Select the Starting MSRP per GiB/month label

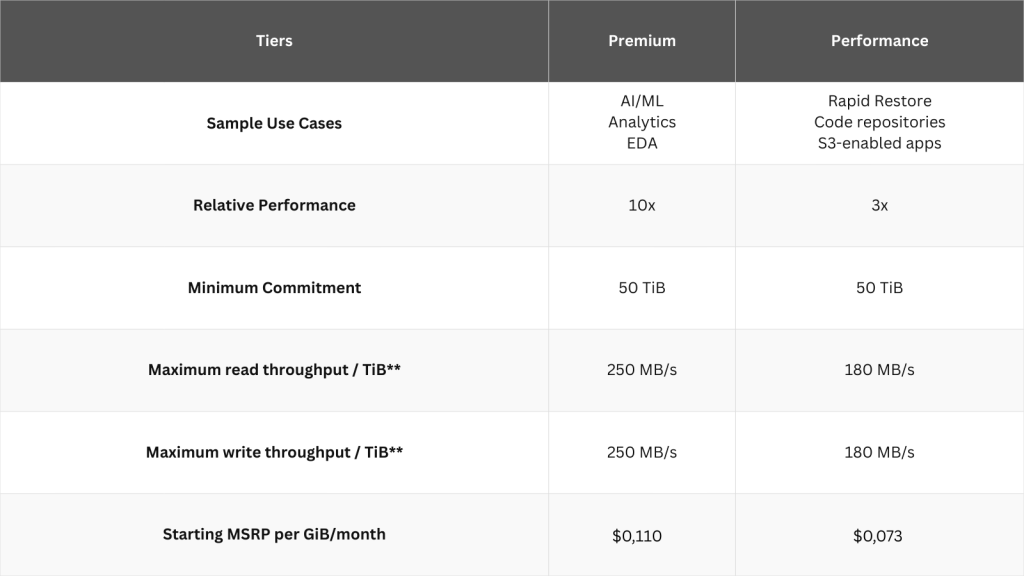click(x=274, y=534)
